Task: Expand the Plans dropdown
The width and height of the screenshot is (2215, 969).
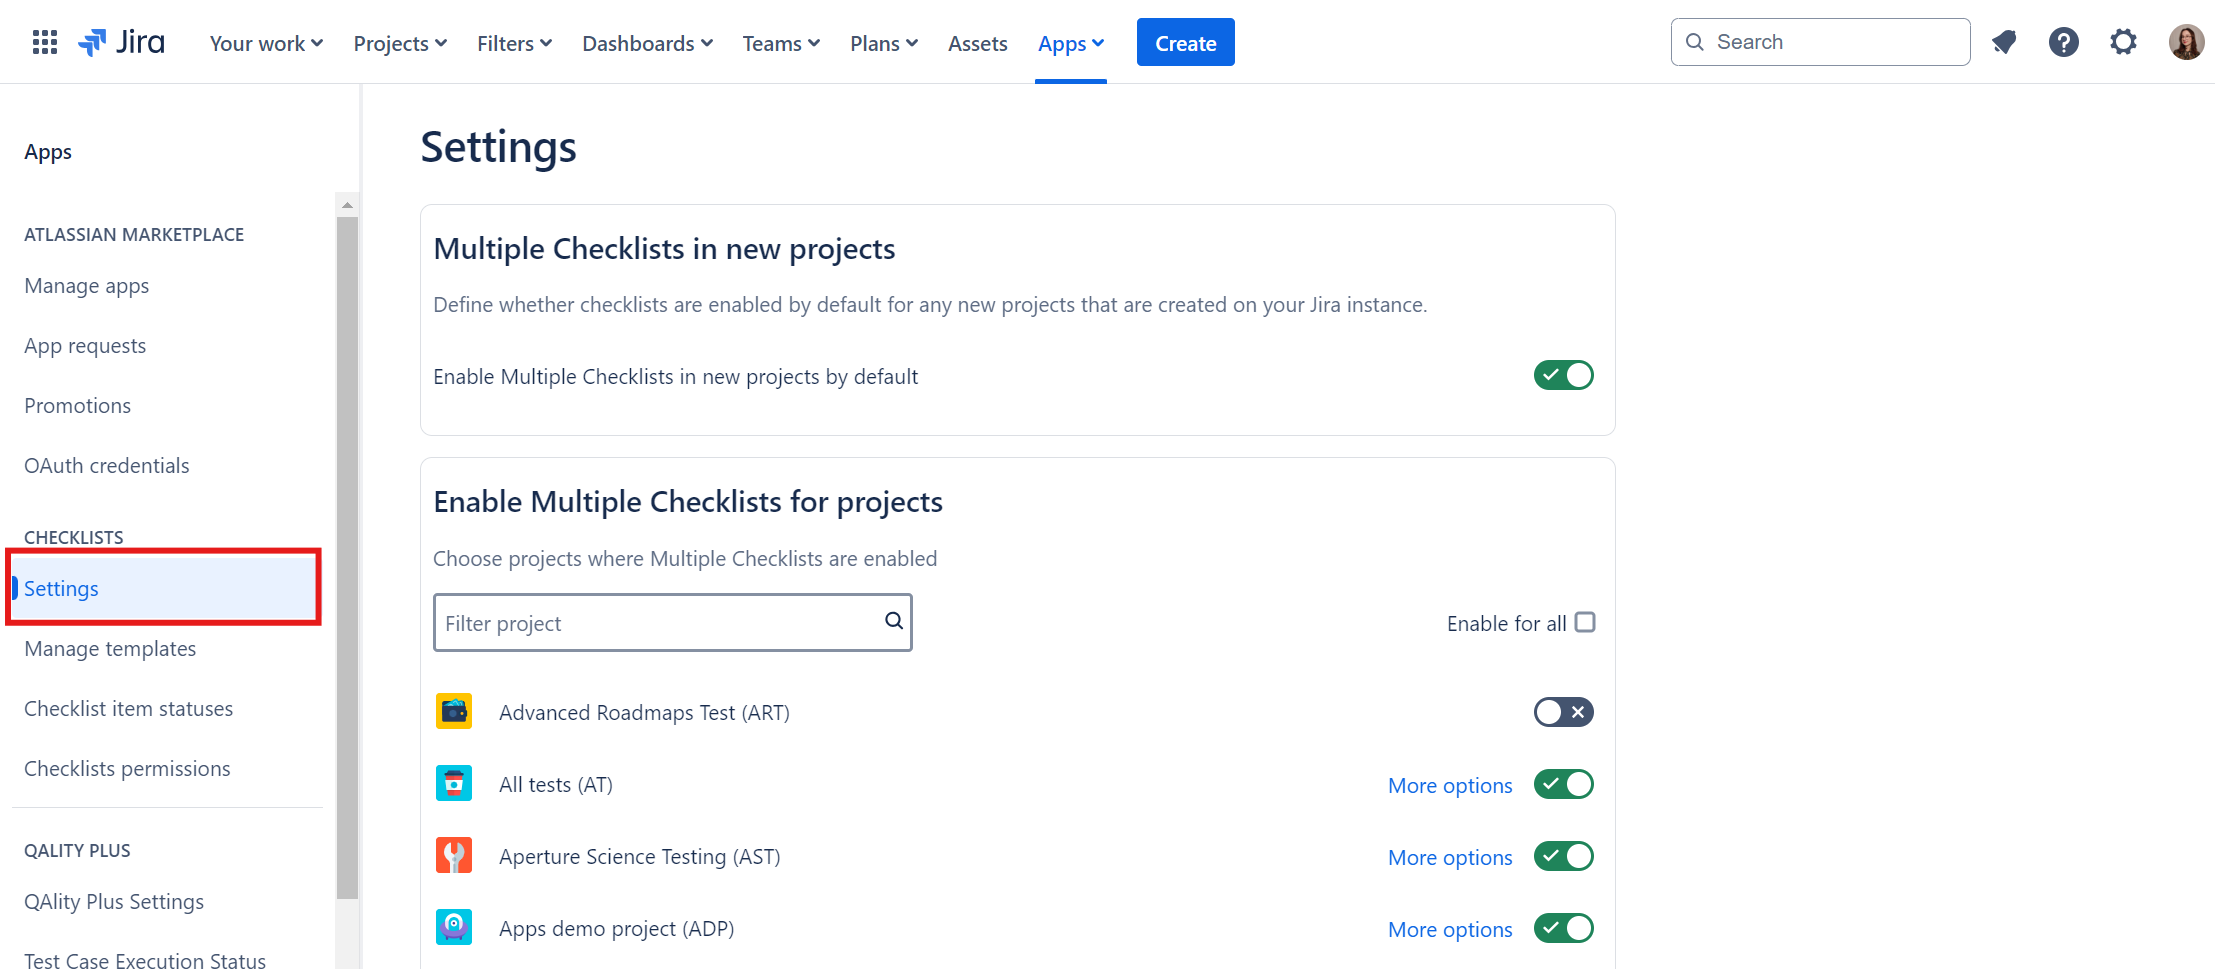Action: point(884,43)
